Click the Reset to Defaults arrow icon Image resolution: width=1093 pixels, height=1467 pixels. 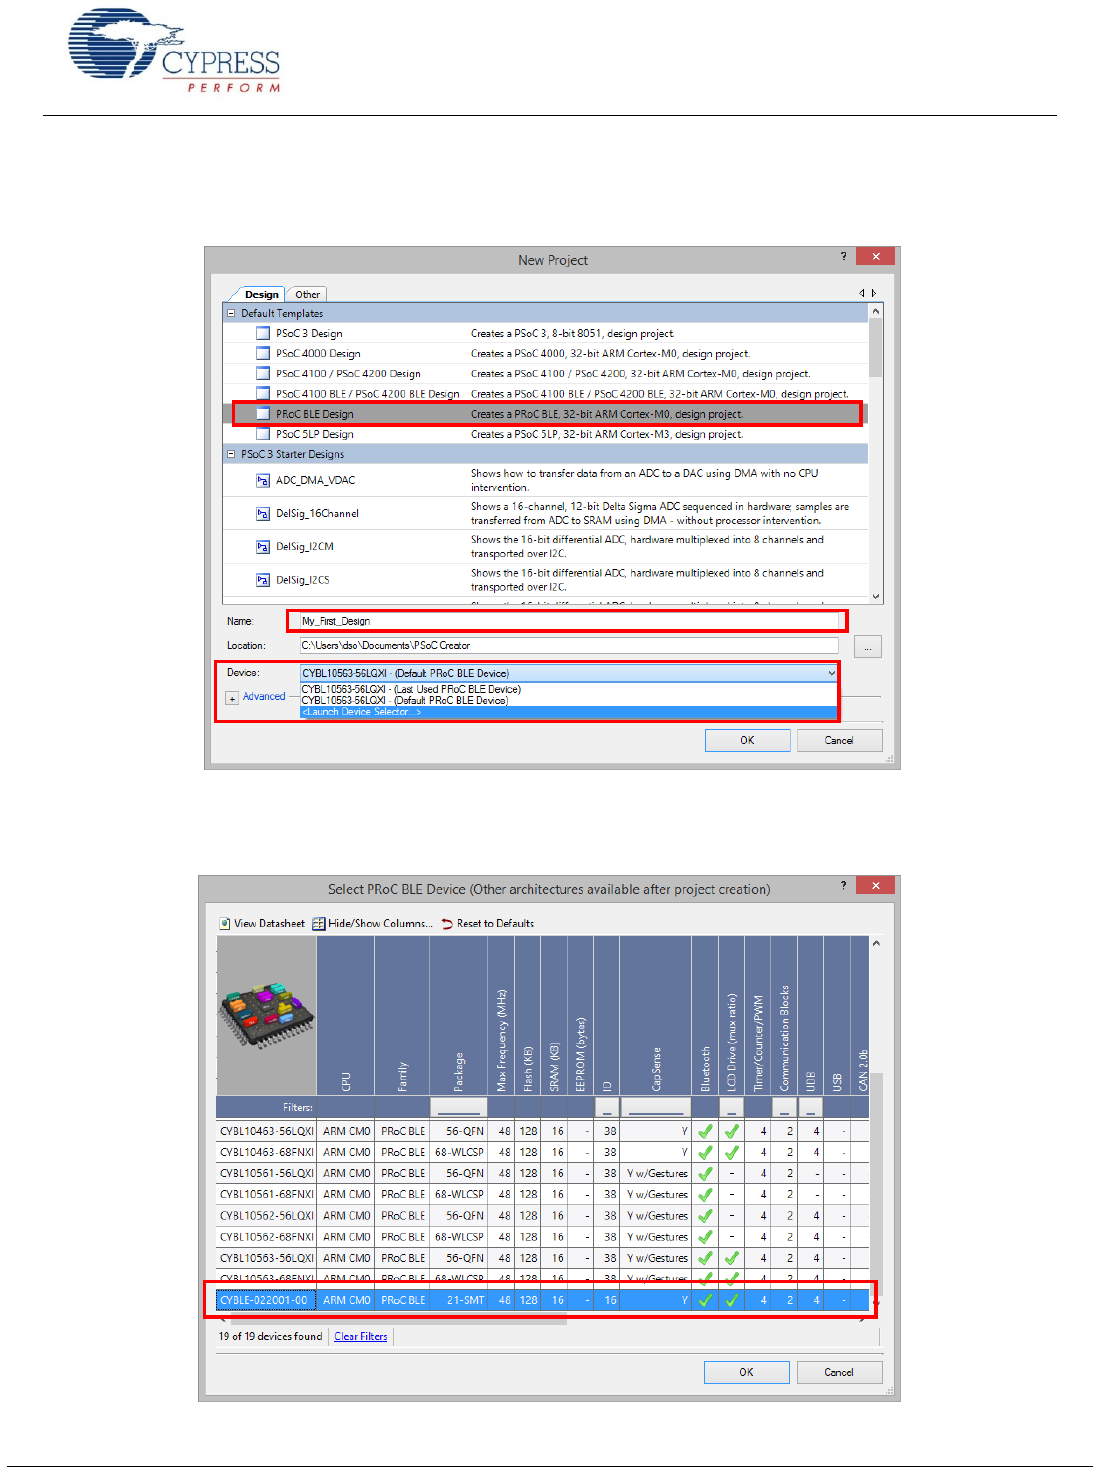coord(447,923)
